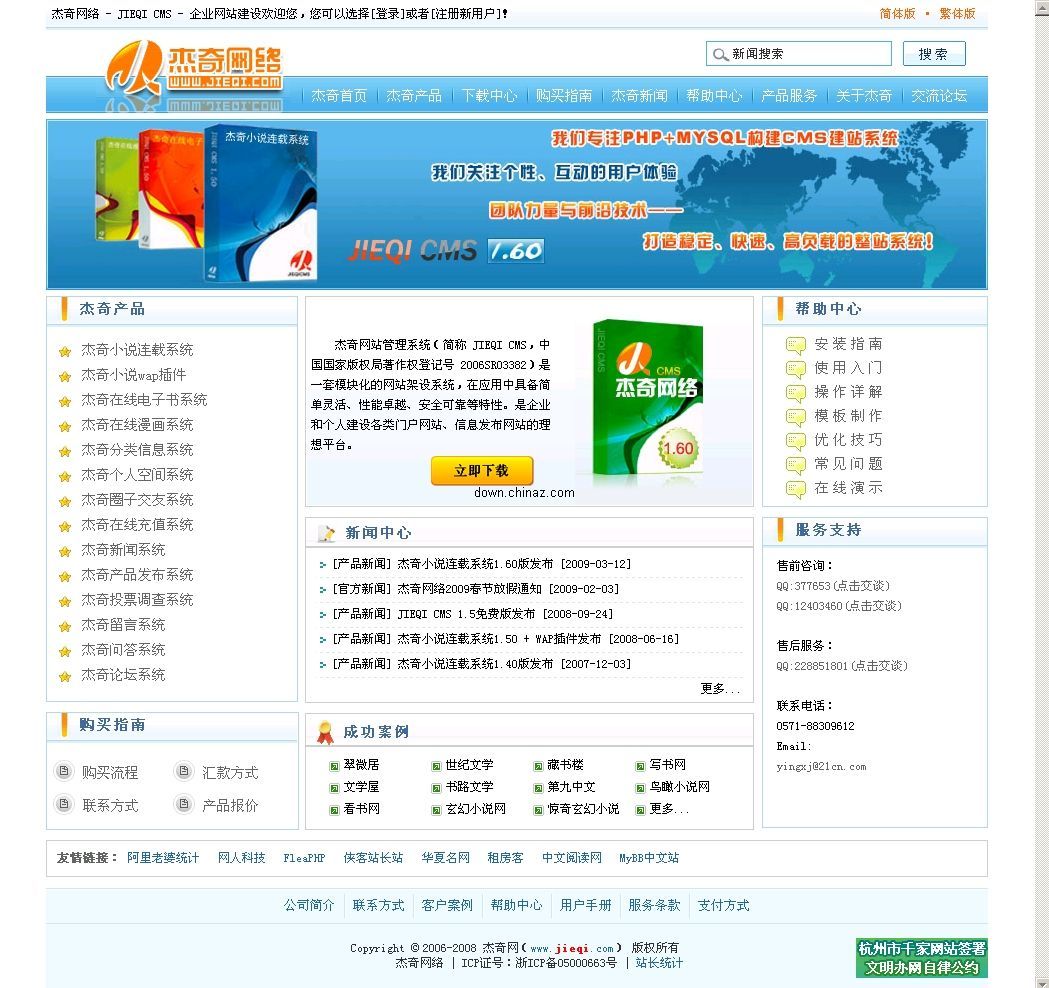Click the speech bubble icon next to 在线演示
This screenshot has width=1049, height=988.
pos(795,490)
